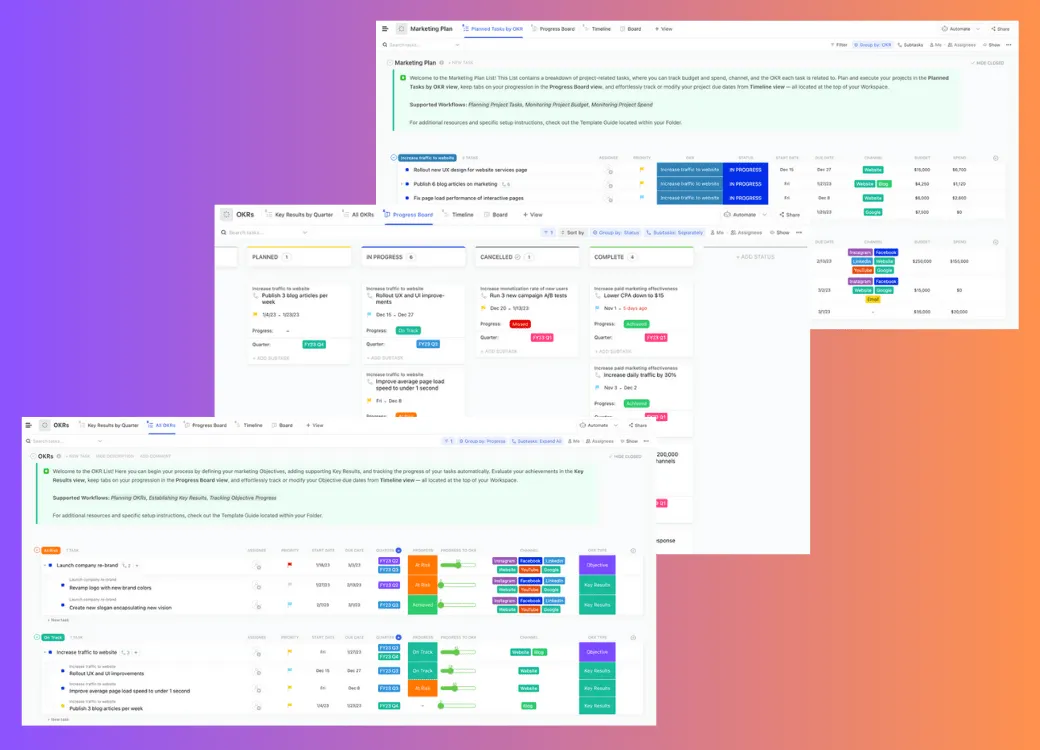
Task: Toggle the Show option in Progress Board toolbar
Action: click(779, 233)
